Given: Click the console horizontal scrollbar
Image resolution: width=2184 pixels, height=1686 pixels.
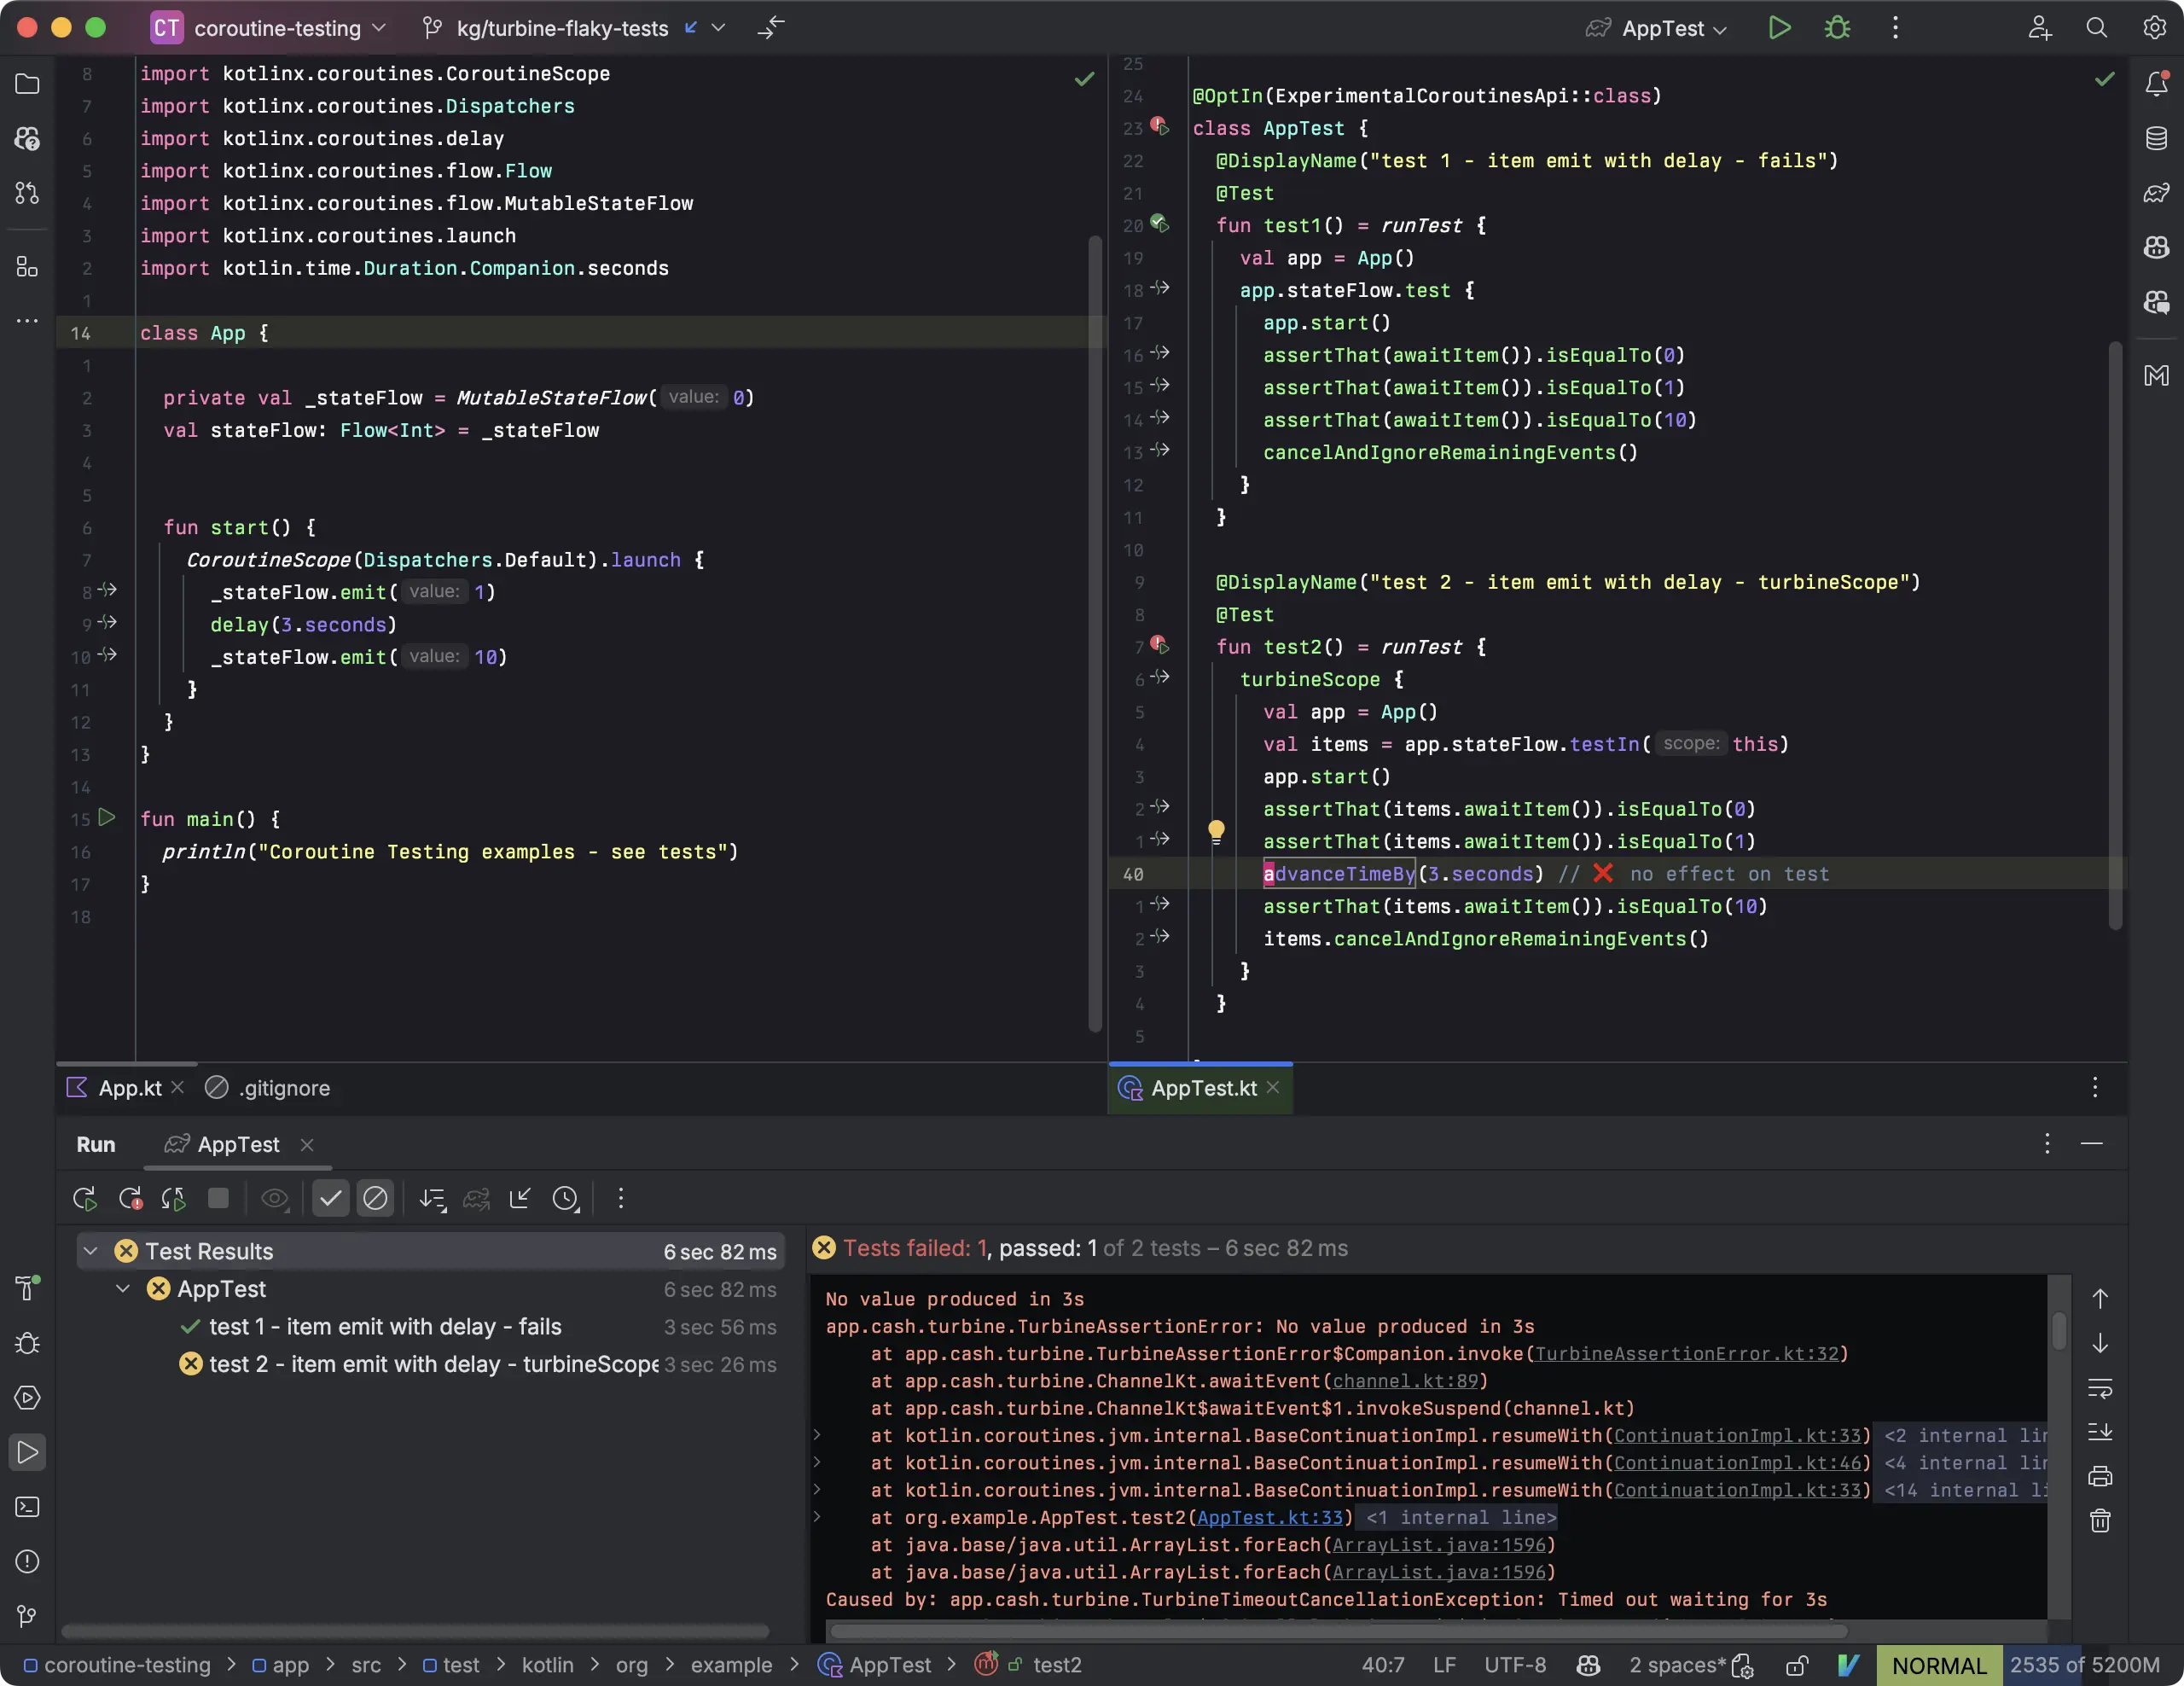Looking at the screenshot, I should click(1338, 1631).
